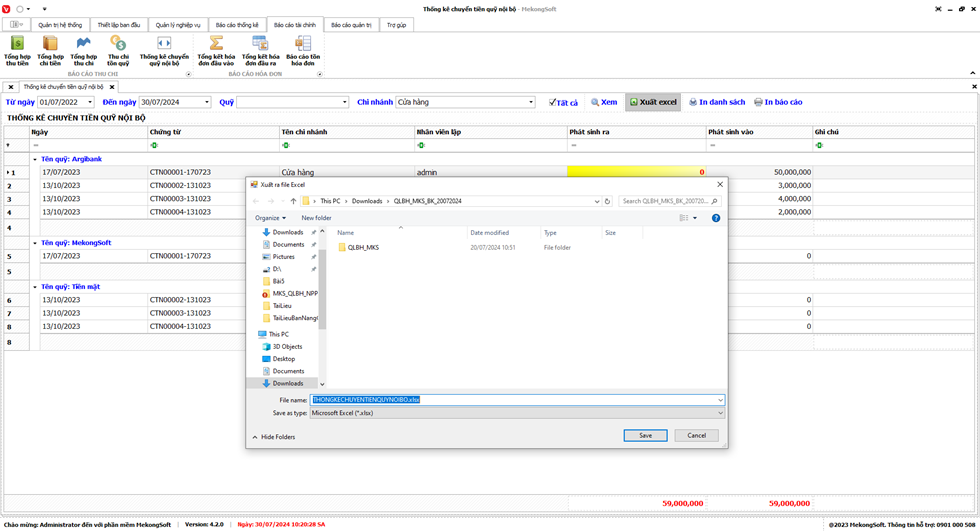Open the Trợ giúp tab
Image resolution: width=980 pixels, height=531 pixels.
pos(396,25)
